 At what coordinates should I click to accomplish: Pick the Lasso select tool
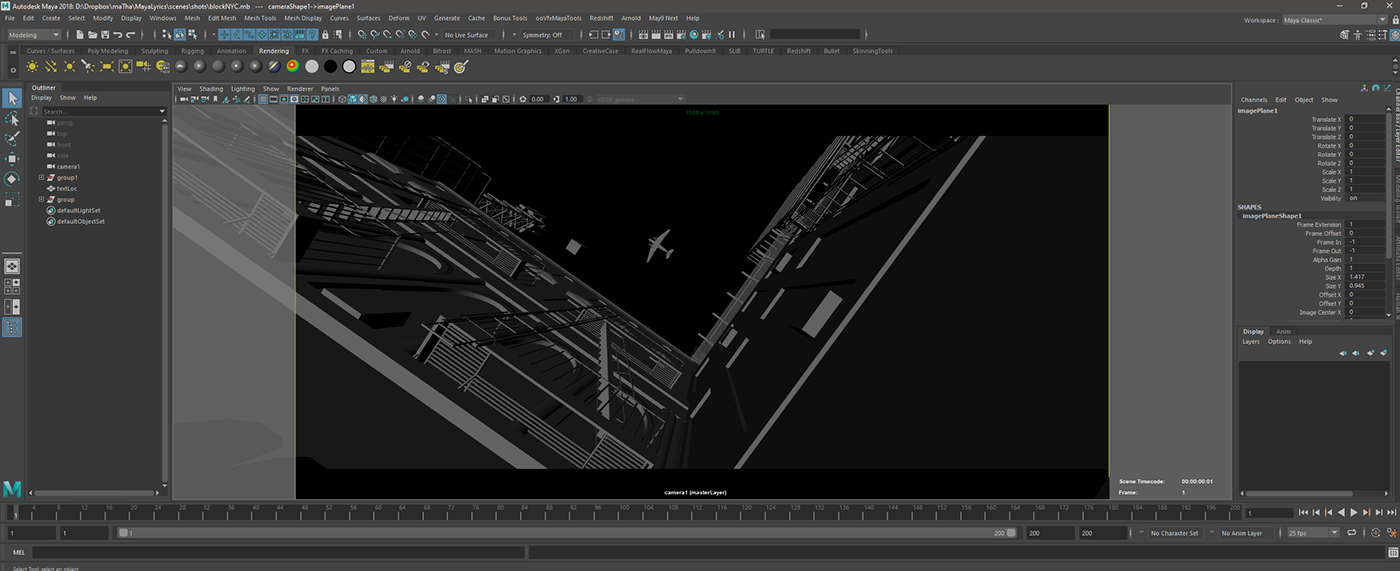tap(12, 119)
